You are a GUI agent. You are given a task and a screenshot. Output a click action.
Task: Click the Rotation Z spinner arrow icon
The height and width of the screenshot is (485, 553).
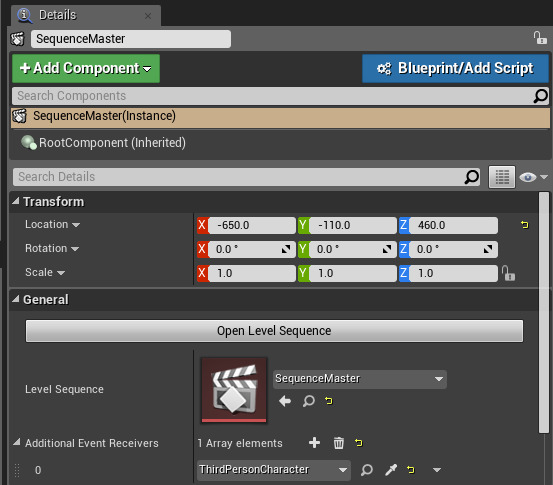coord(488,249)
